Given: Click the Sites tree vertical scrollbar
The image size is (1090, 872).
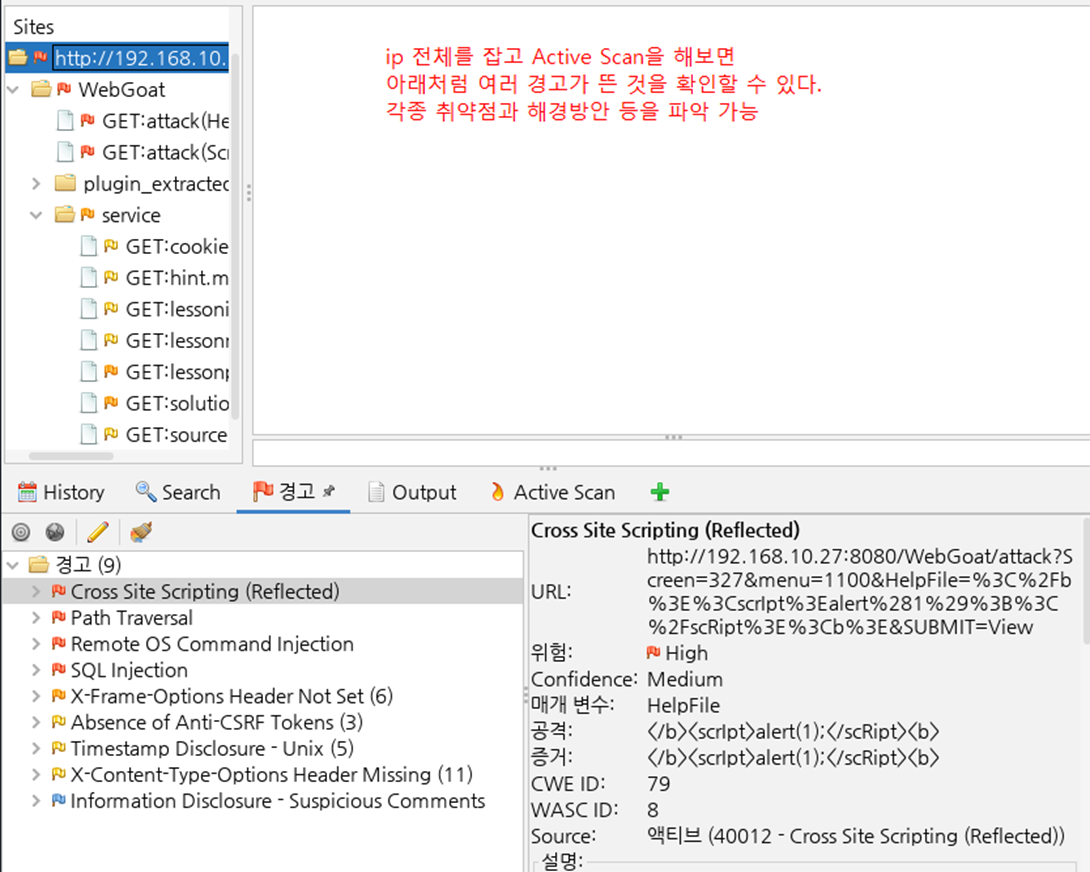Looking at the screenshot, I should (235, 236).
